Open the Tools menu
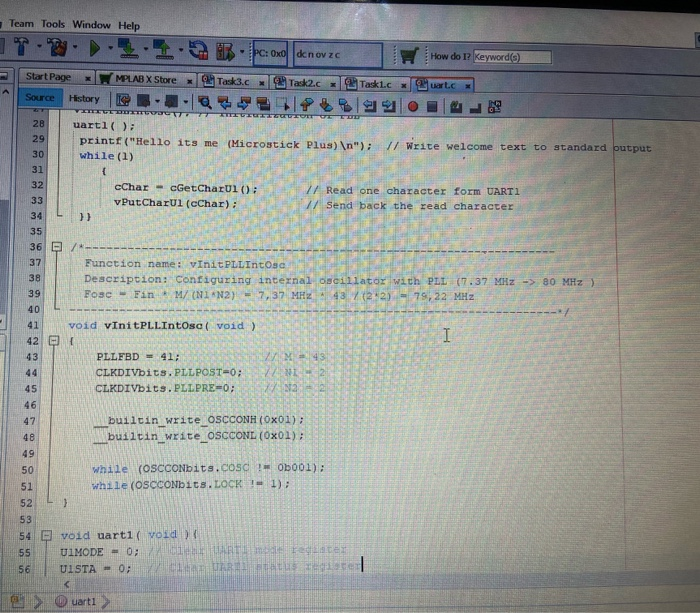 pyautogui.click(x=53, y=24)
